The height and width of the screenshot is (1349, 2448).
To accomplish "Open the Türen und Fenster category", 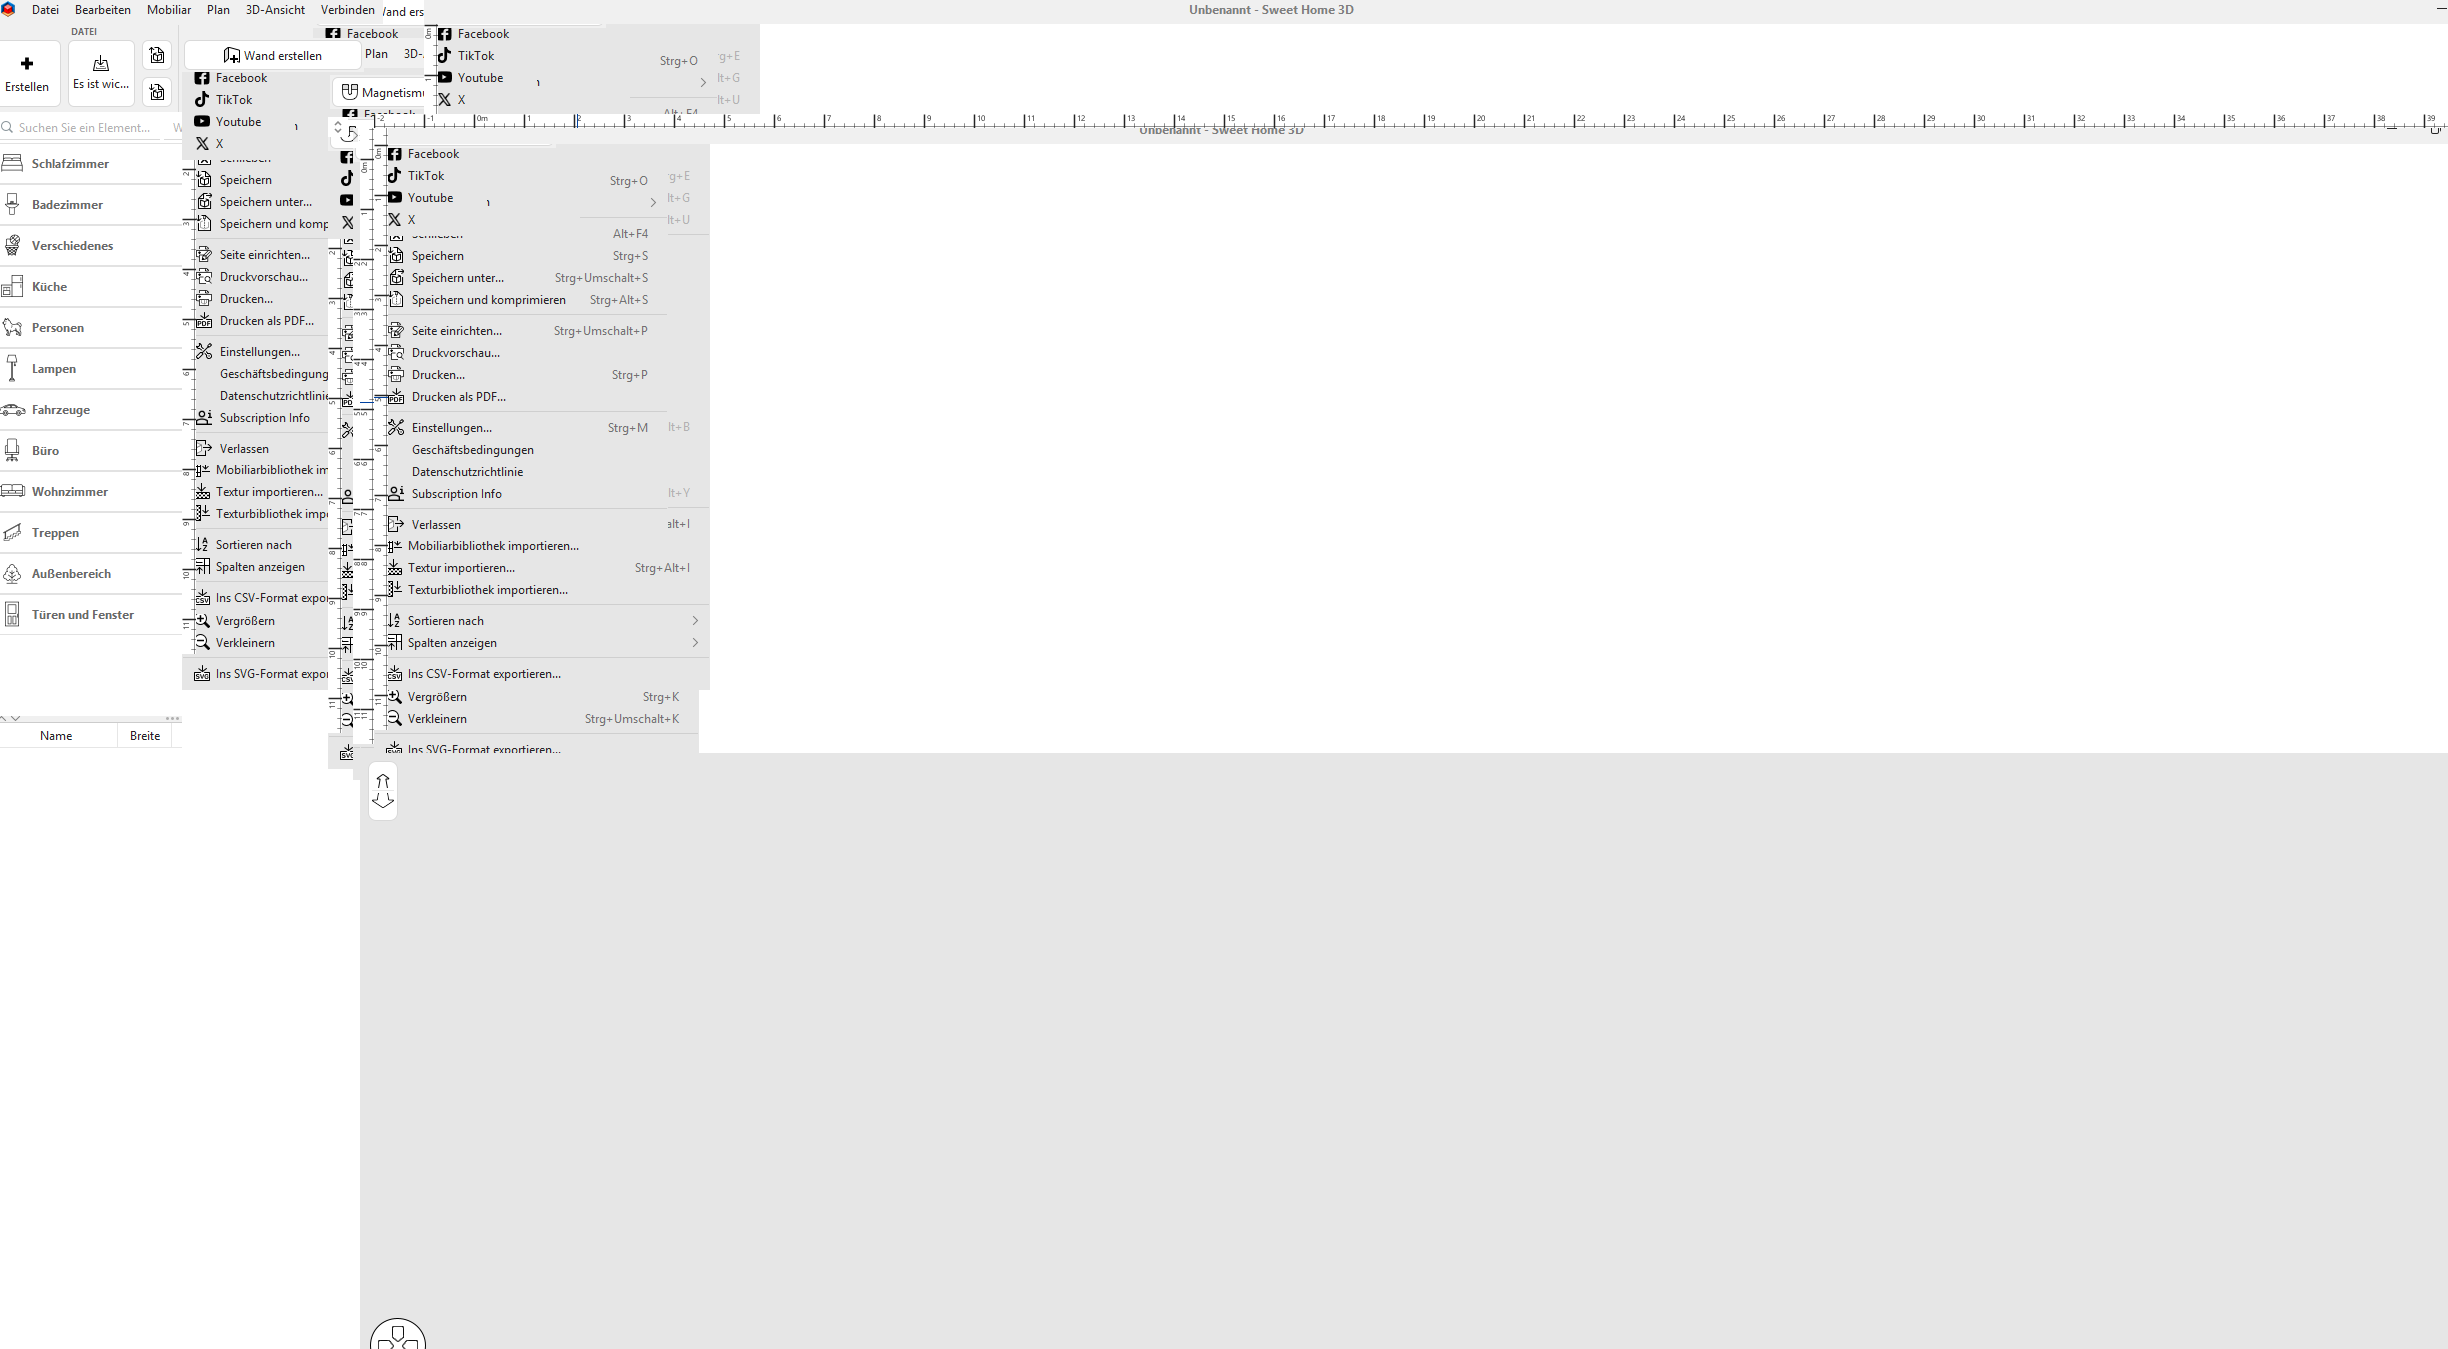I will (82, 615).
